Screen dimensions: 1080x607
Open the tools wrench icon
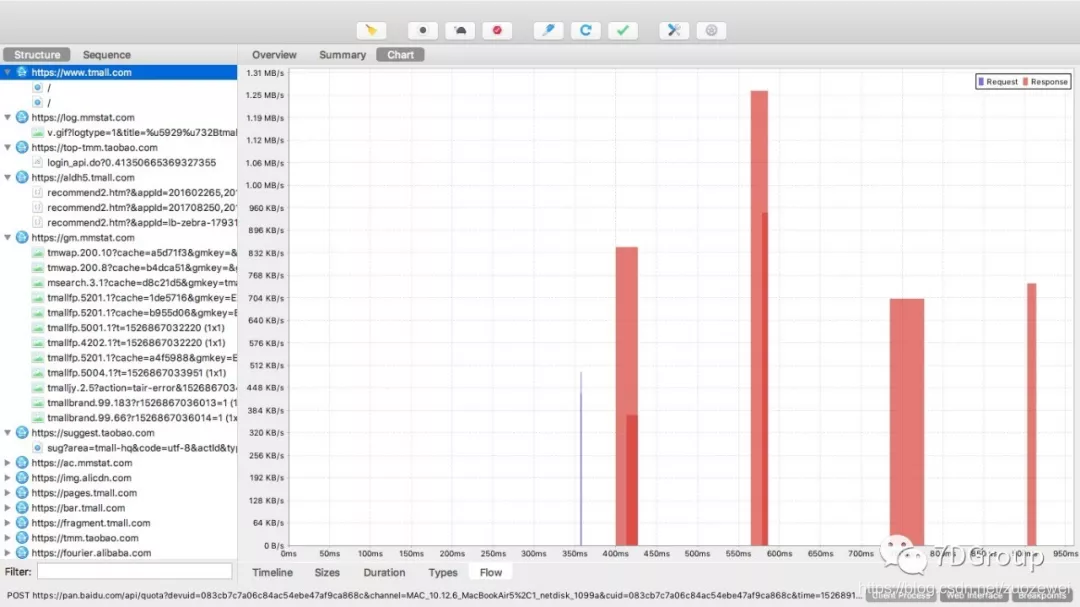click(674, 30)
